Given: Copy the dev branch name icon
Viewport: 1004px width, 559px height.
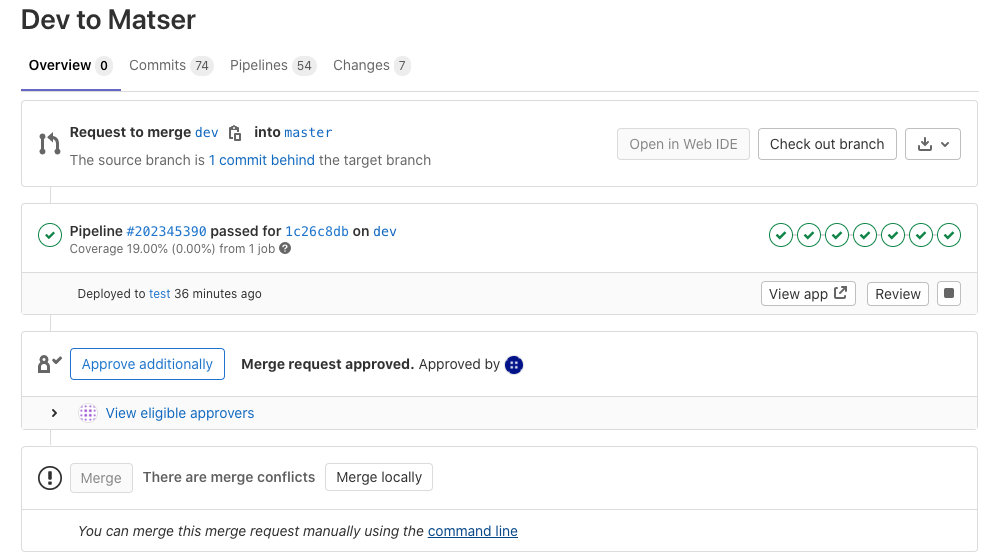Looking at the screenshot, I should (x=235, y=133).
